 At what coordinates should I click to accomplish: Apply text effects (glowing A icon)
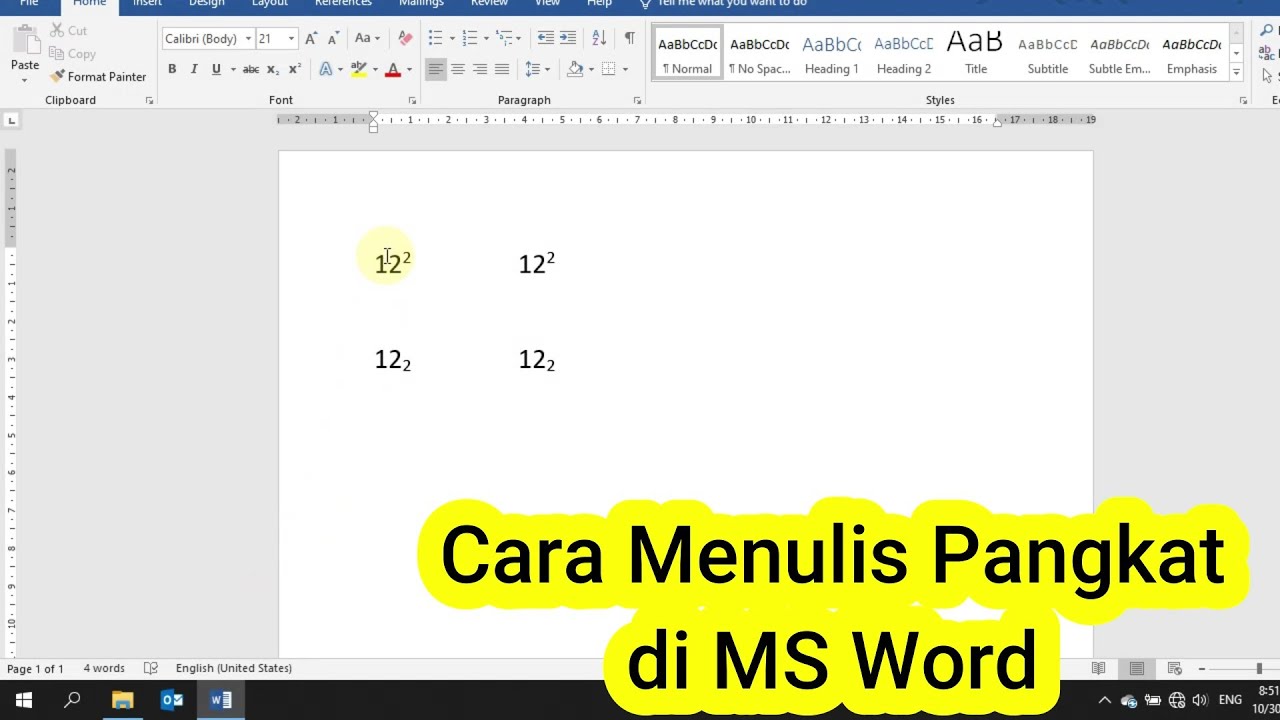[326, 69]
